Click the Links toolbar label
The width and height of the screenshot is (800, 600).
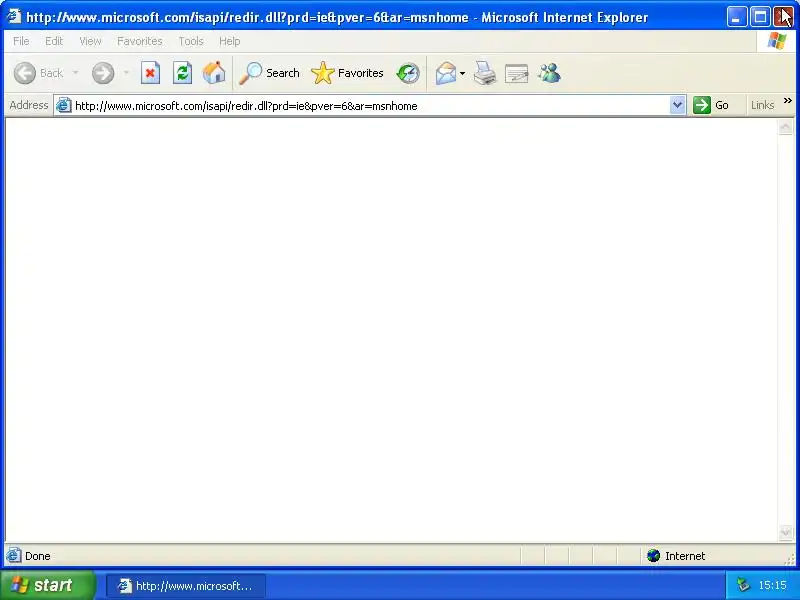click(x=763, y=105)
